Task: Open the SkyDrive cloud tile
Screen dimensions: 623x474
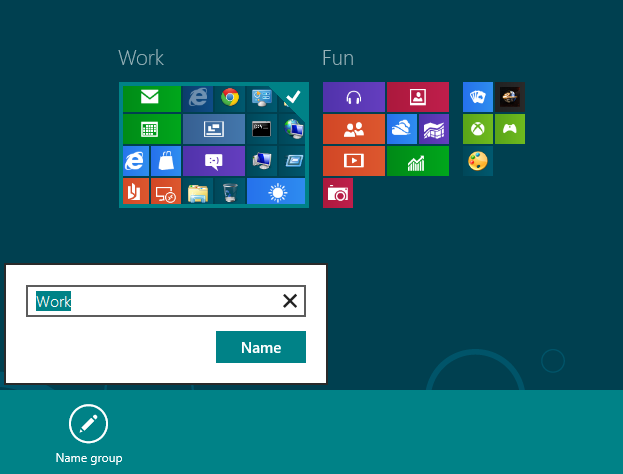Action: click(x=401, y=129)
